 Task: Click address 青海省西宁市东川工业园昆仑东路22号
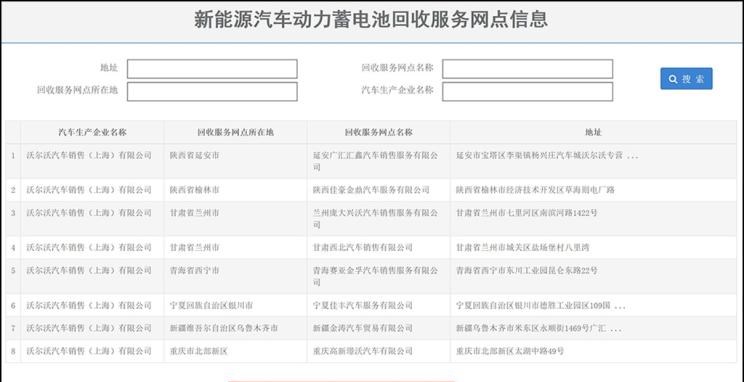pos(527,270)
